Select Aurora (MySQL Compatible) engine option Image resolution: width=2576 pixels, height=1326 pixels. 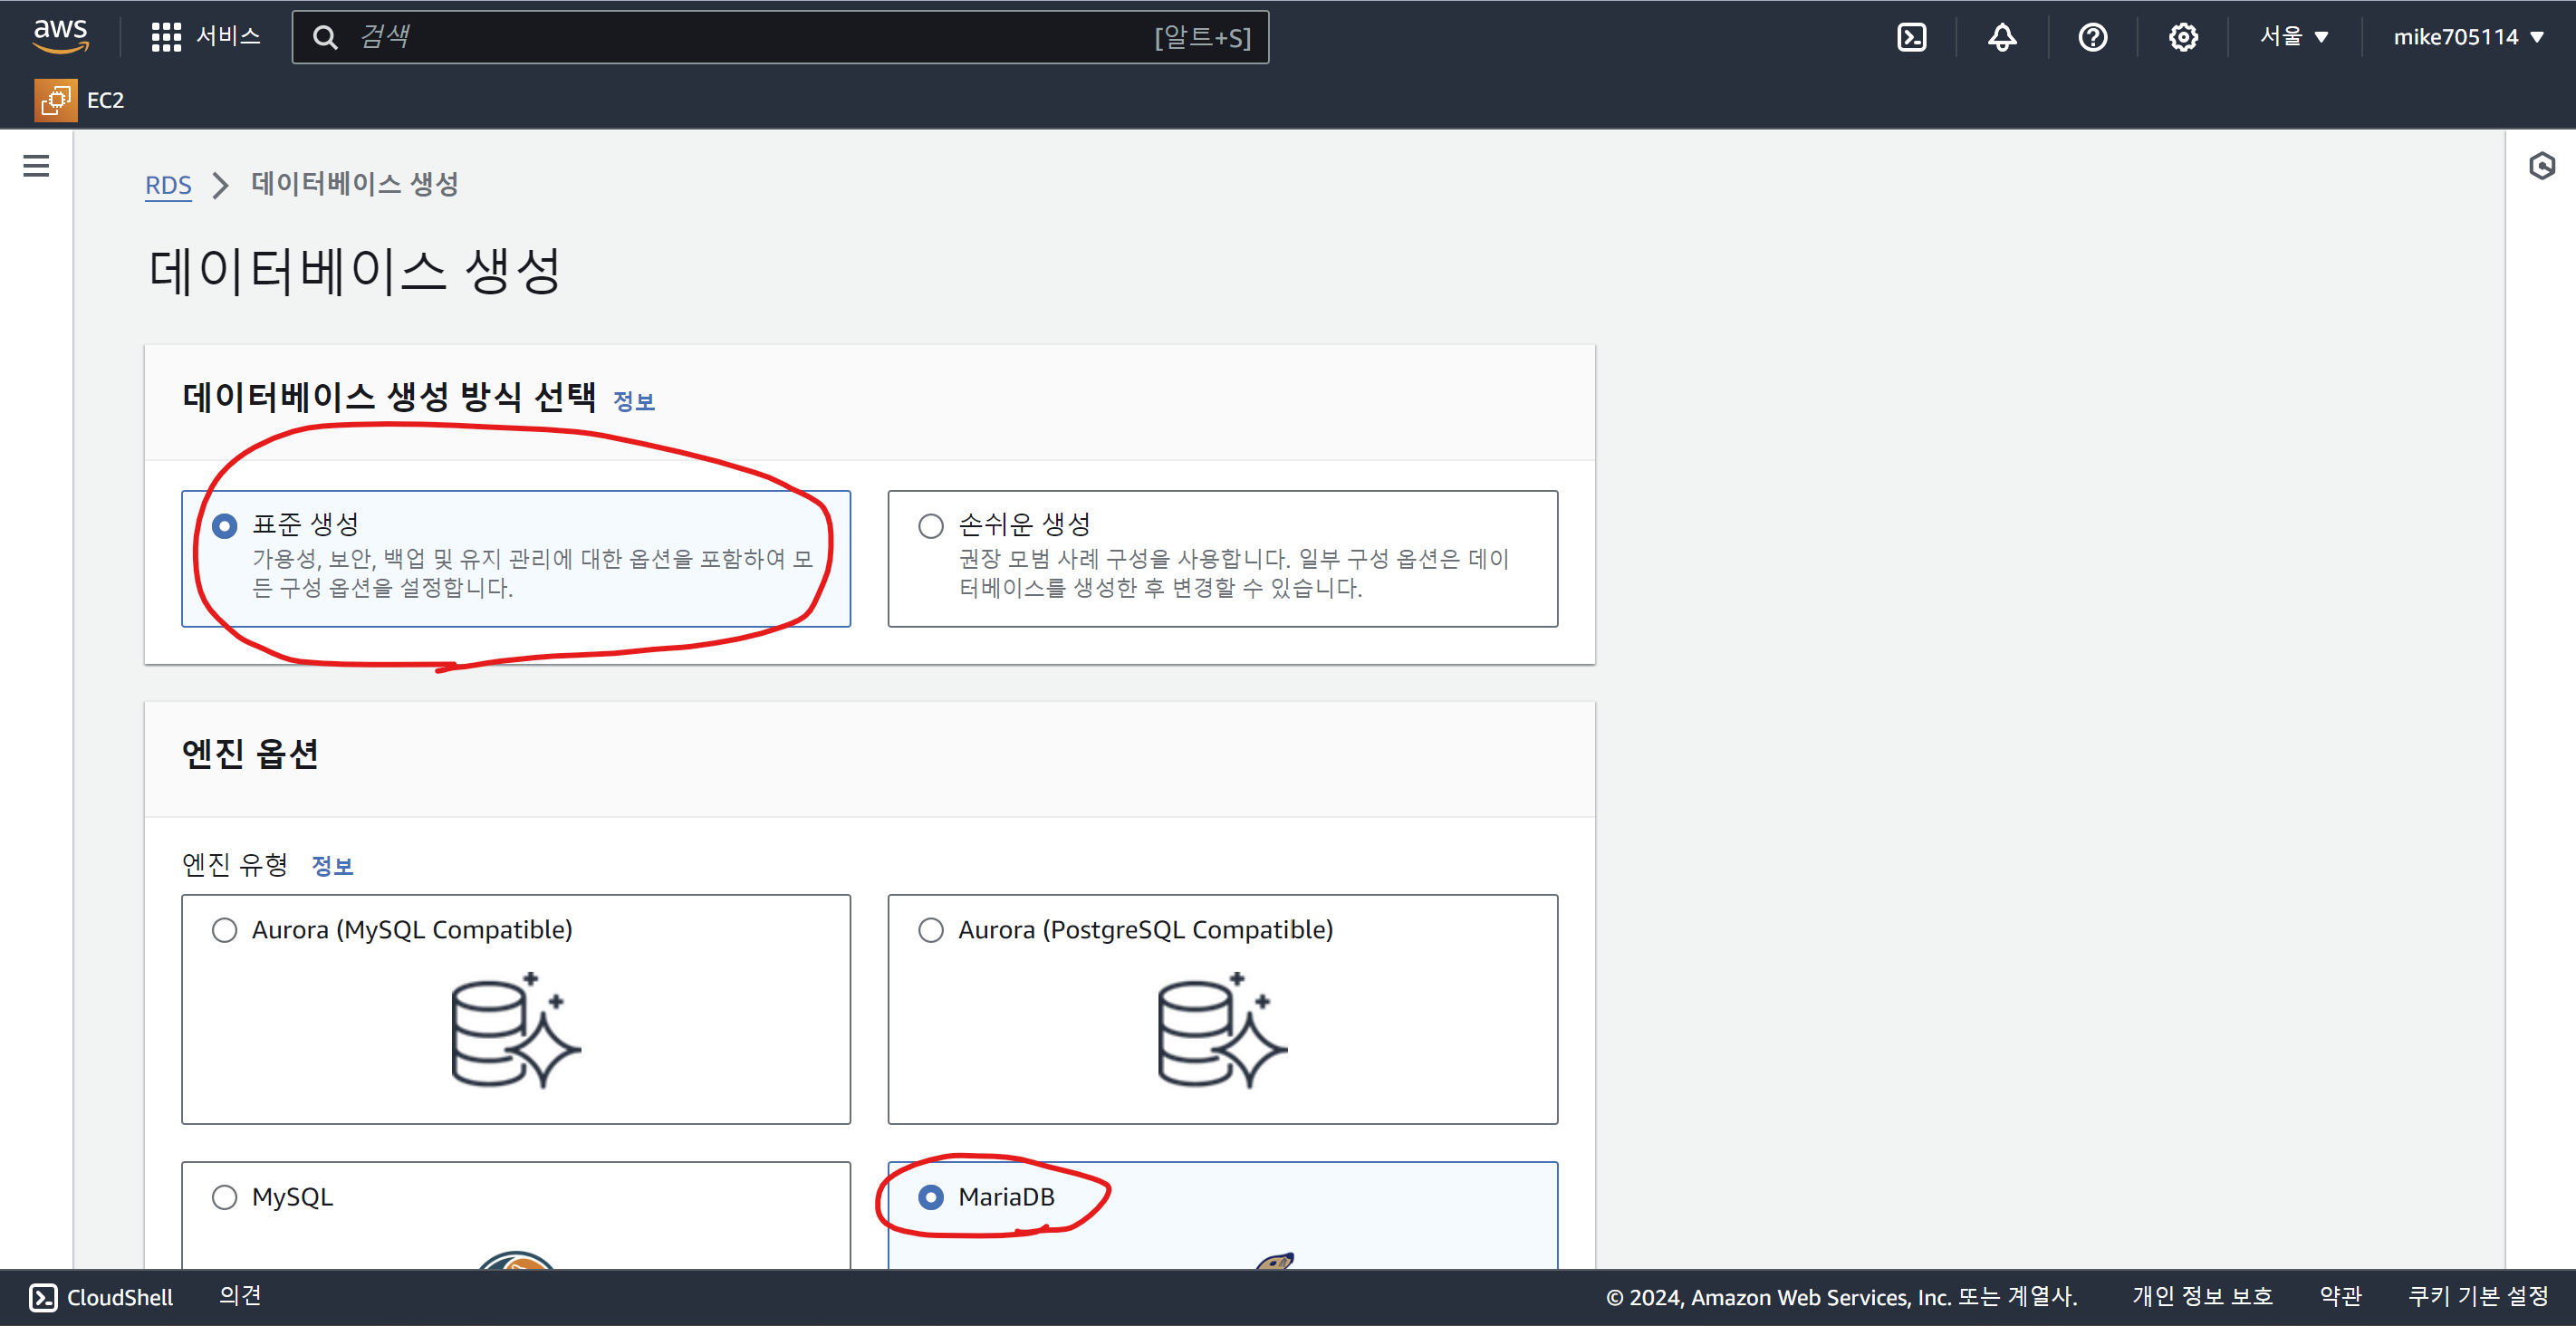tap(224, 930)
